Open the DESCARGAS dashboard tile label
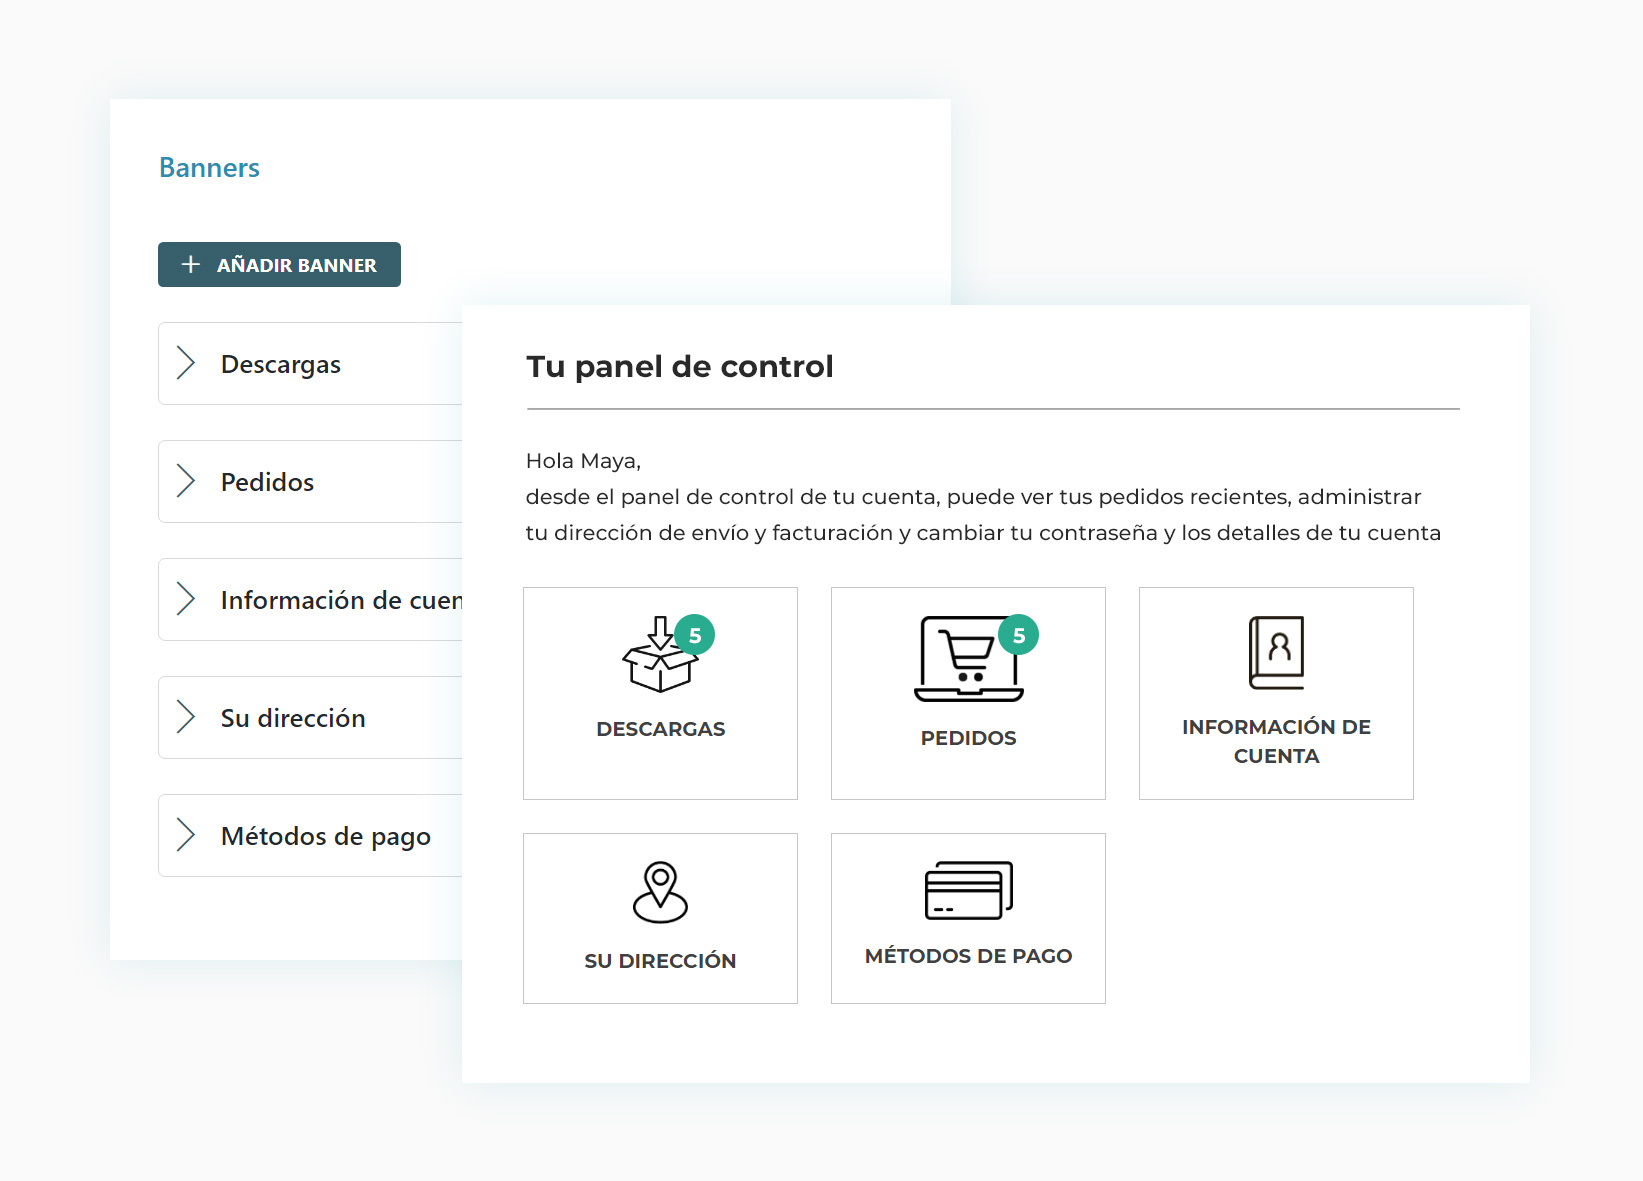The height and width of the screenshot is (1181, 1643). coord(660,729)
